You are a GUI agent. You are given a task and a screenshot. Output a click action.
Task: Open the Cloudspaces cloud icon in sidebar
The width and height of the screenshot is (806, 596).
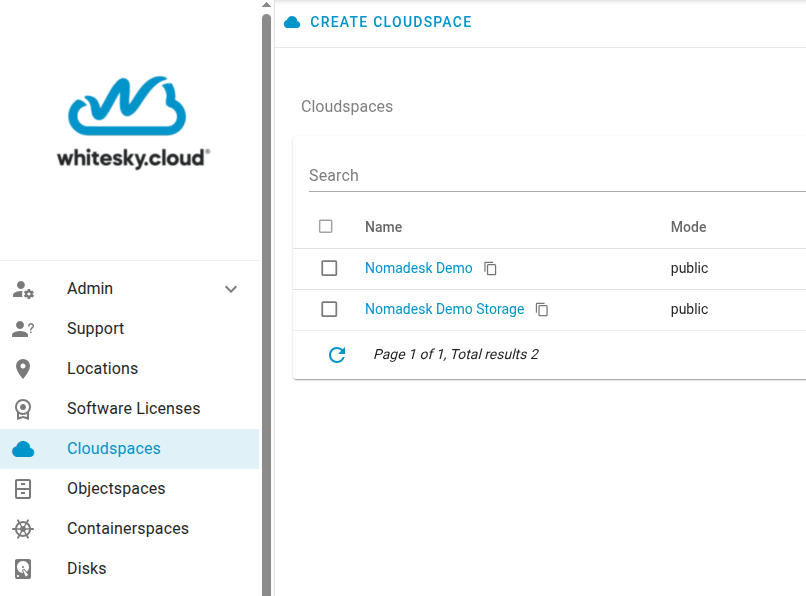pos(24,448)
